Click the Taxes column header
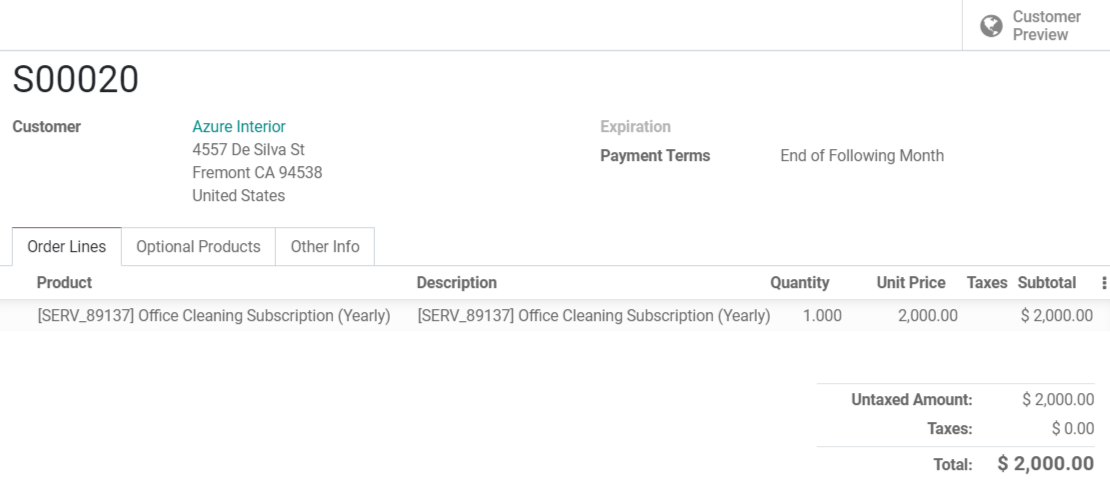The width and height of the screenshot is (1110, 482). tap(986, 283)
